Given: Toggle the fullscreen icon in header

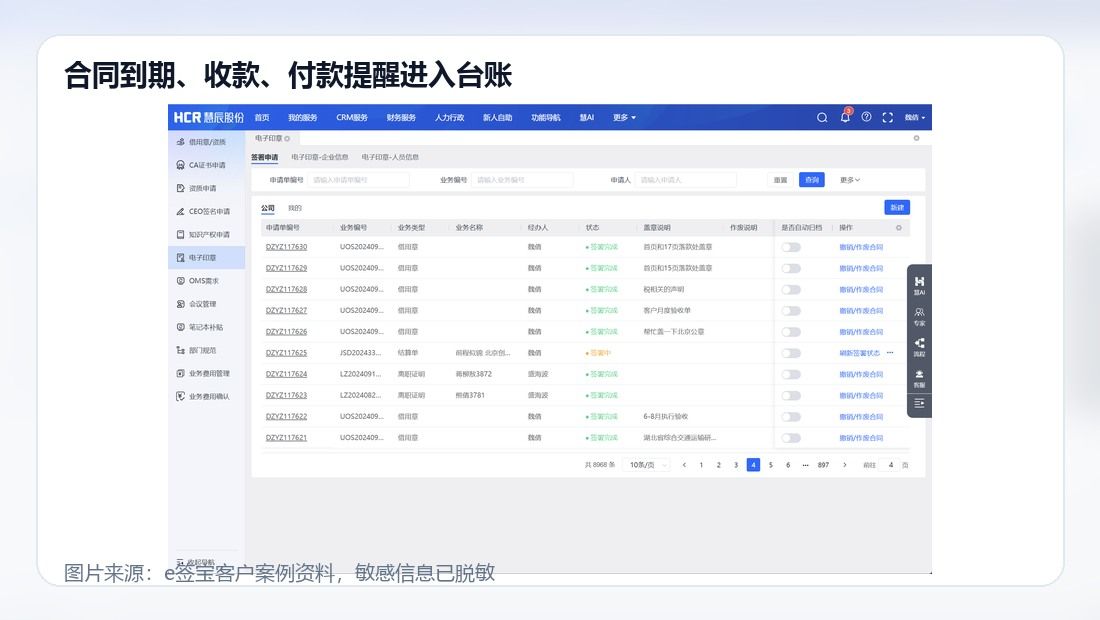Looking at the screenshot, I should 887,118.
